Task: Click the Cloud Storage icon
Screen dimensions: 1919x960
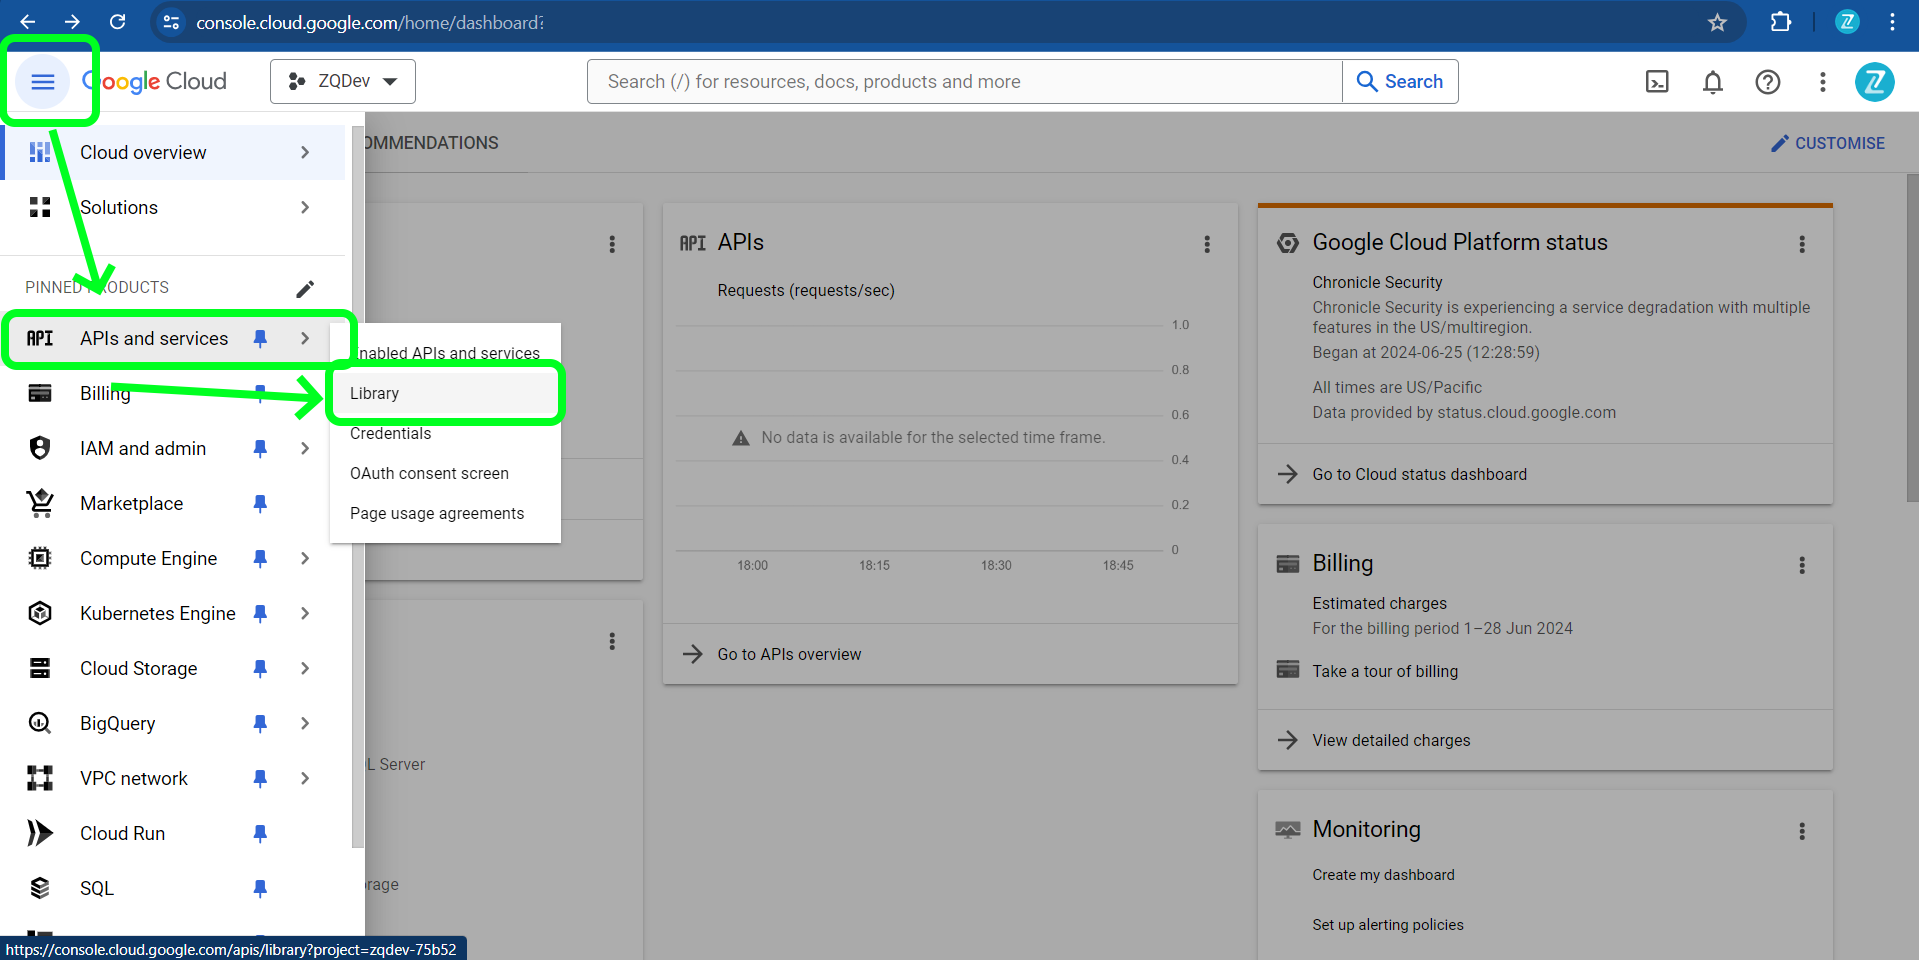Action: coord(40,668)
